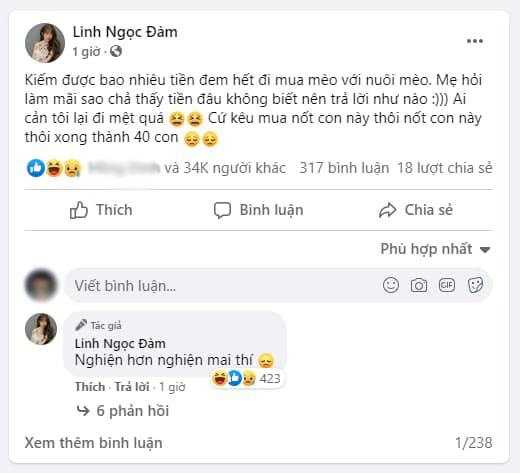The width and height of the screenshot is (520, 473).
Task: Click the globe public privacy icon
Action: 116,51
